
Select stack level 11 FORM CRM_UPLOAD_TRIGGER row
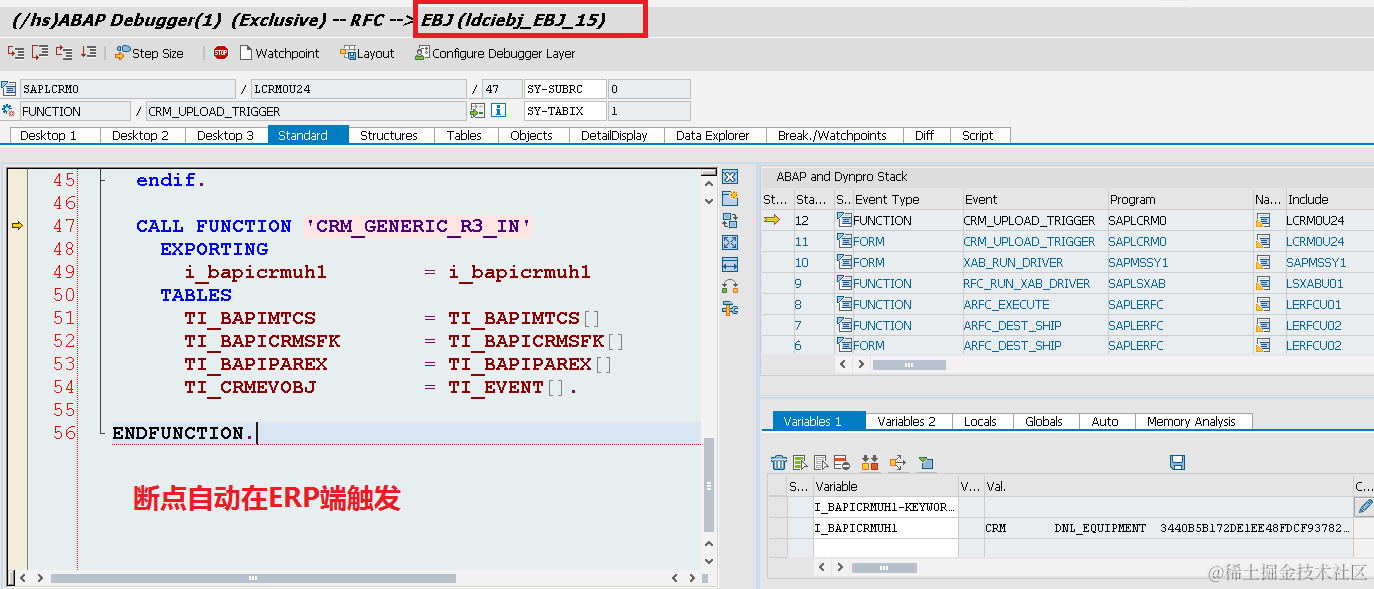coord(1067,241)
